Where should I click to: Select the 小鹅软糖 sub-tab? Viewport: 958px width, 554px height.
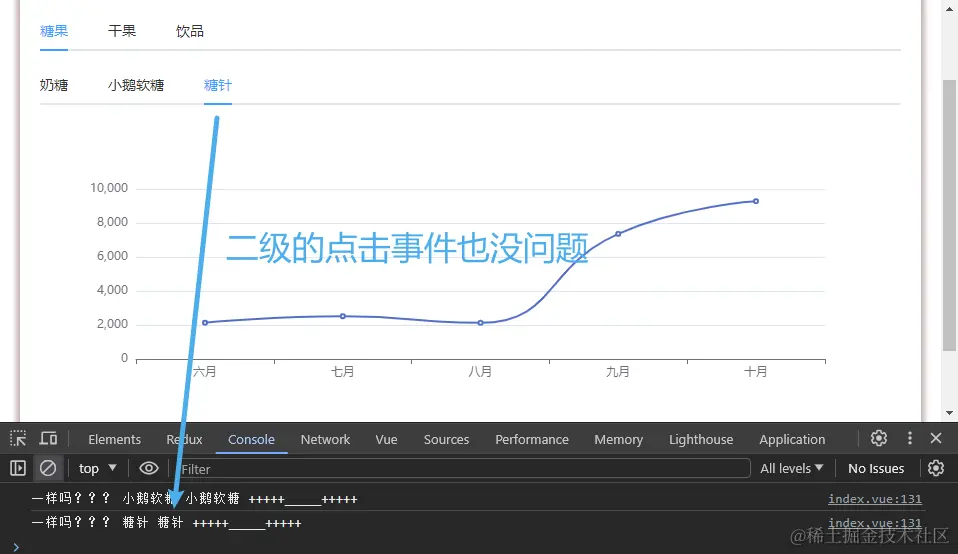point(136,85)
